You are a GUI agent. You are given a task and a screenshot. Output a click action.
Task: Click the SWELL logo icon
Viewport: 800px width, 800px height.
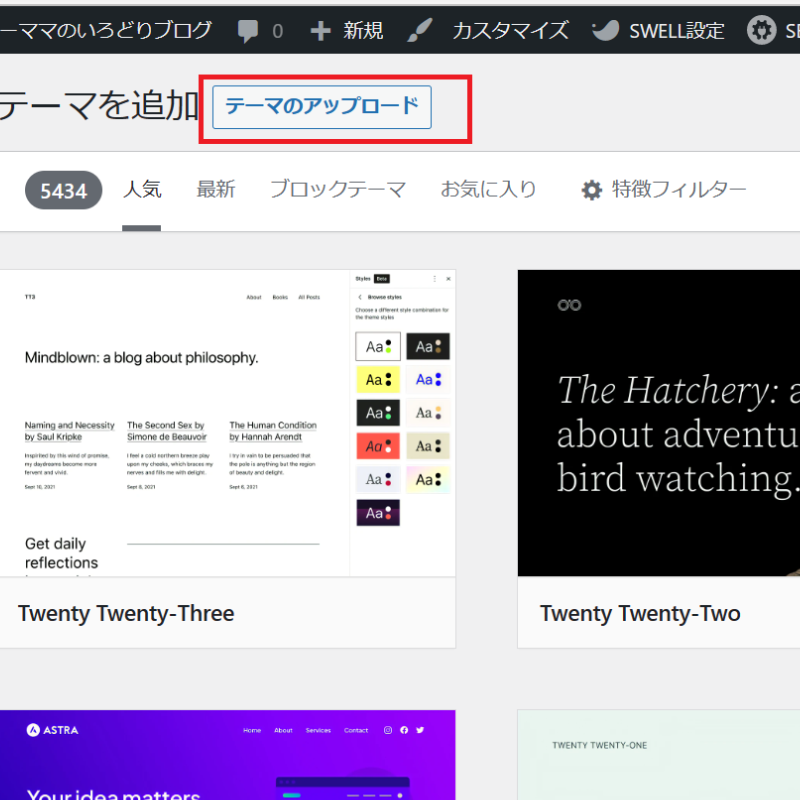tap(605, 31)
